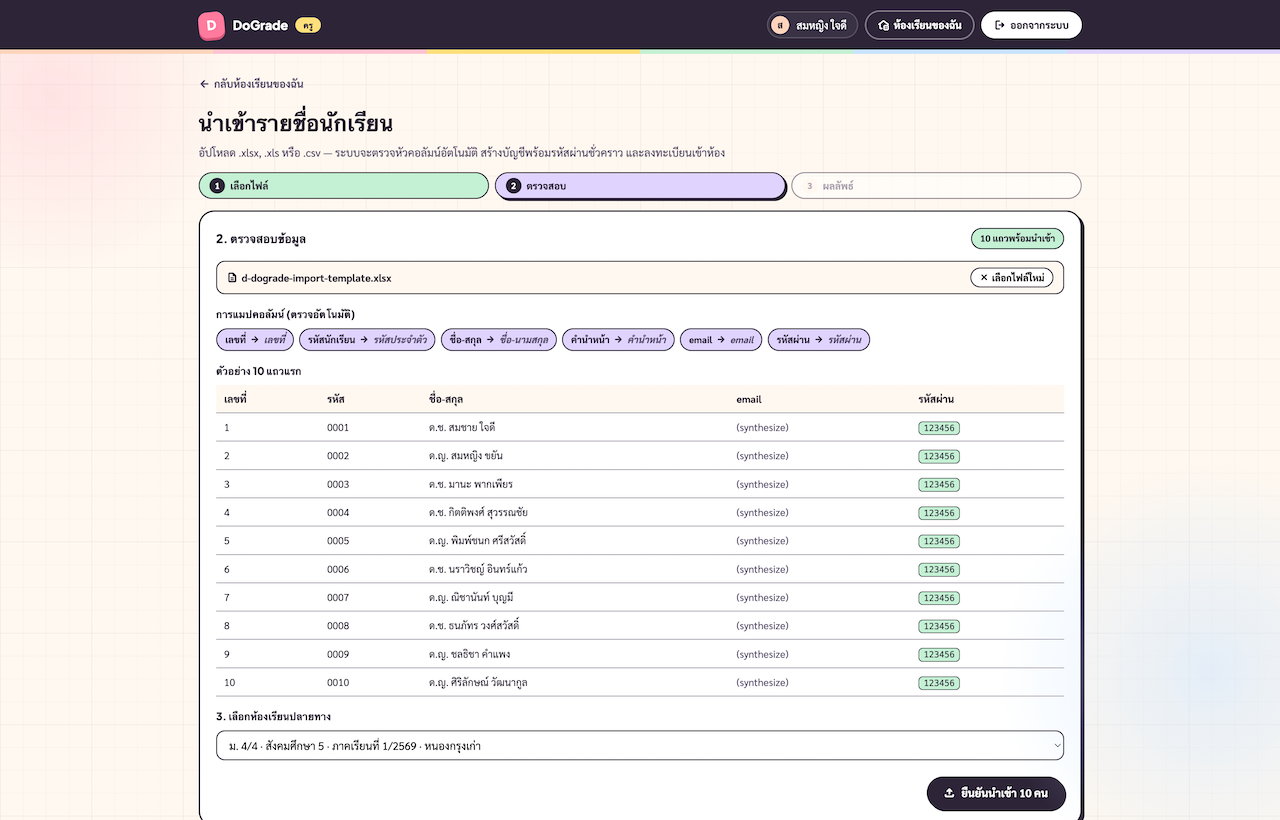Click the สมหญิง ใจดี user avatar circle

pyautogui.click(x=780, y=25)
